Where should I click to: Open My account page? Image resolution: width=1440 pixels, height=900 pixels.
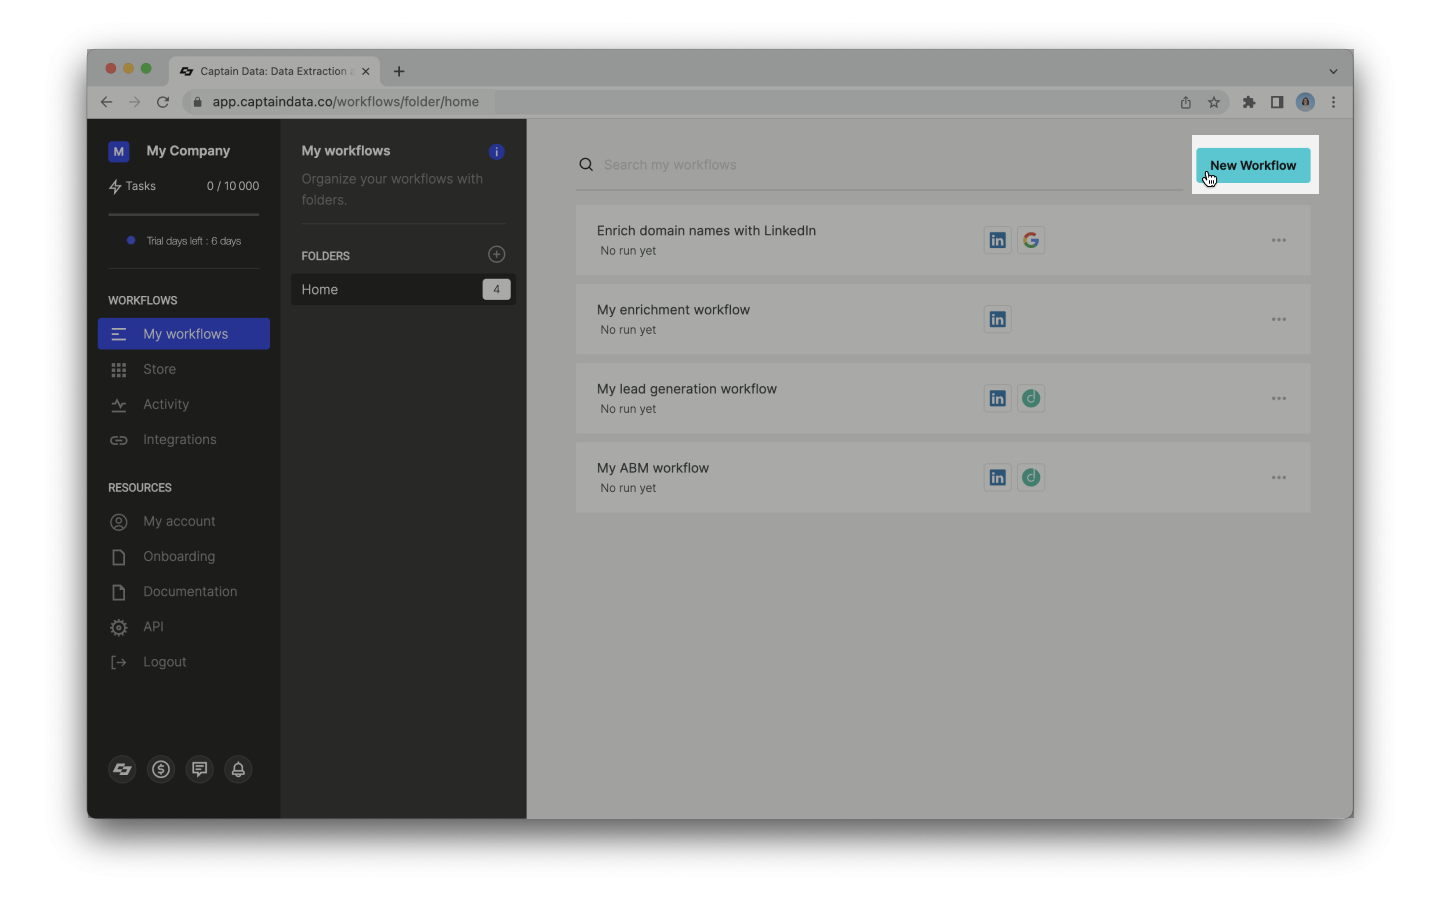coord(184,521)
